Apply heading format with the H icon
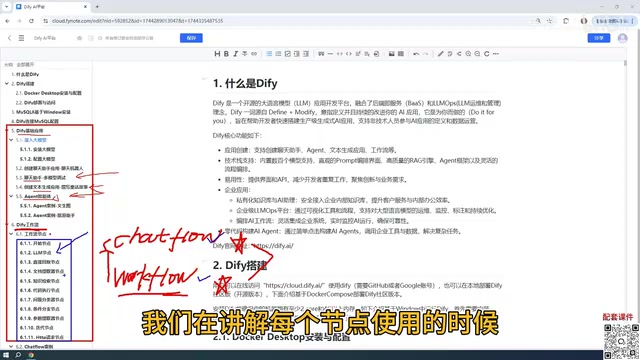 coord(217,54)
